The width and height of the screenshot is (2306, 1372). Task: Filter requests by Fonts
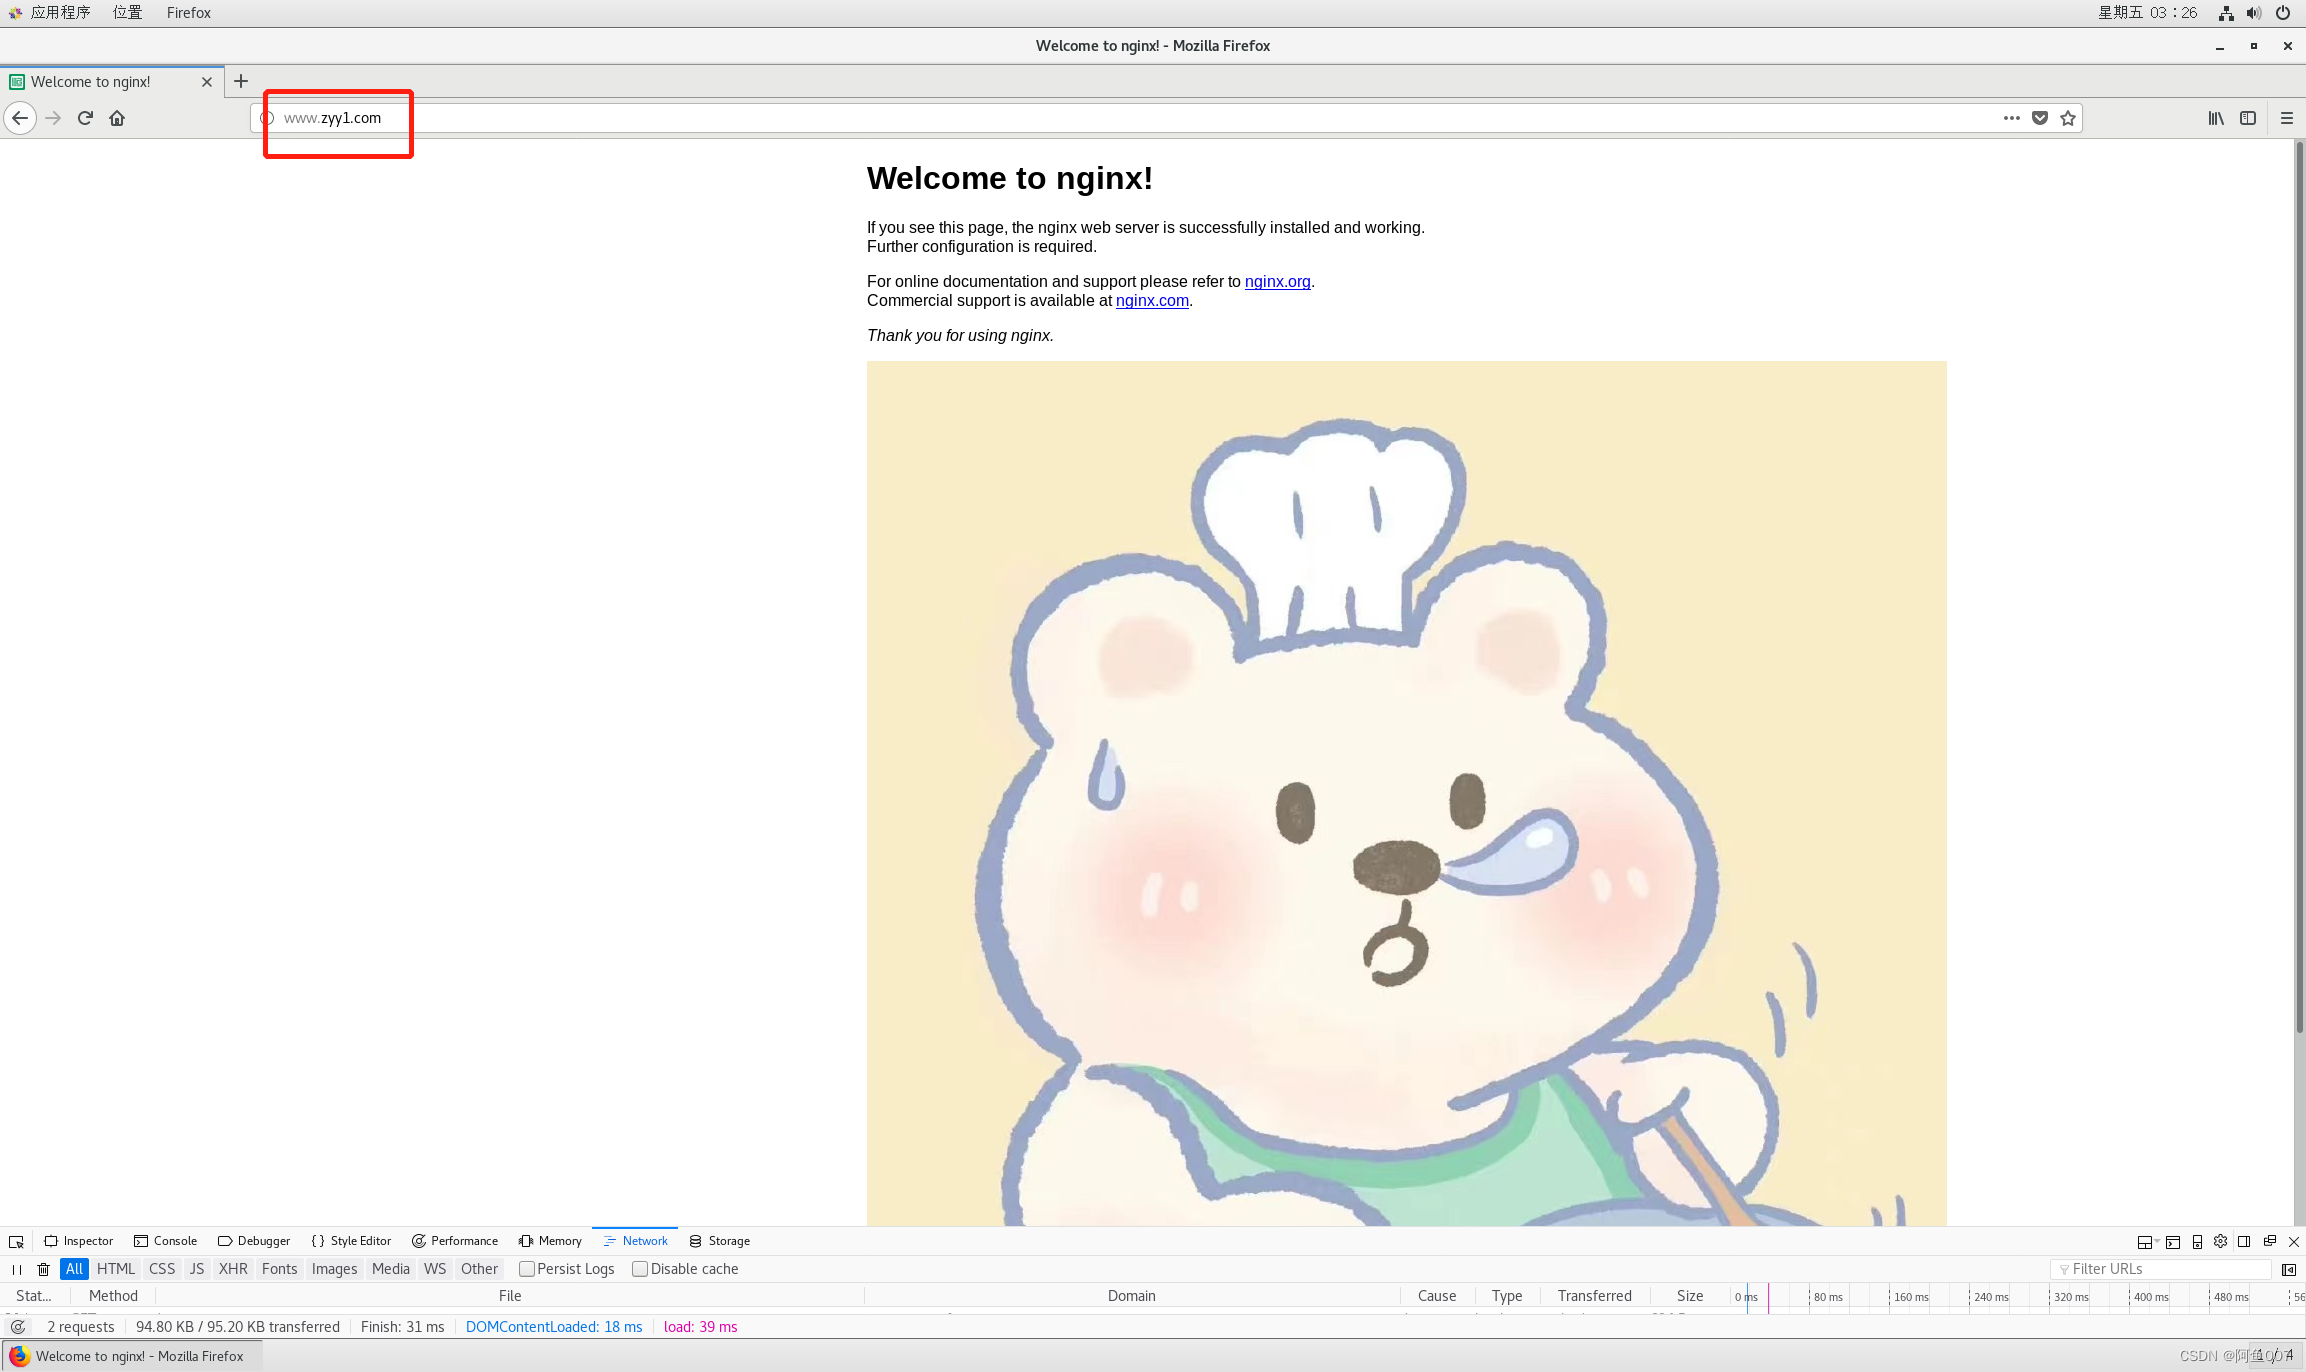click(x=280, y=1269)
